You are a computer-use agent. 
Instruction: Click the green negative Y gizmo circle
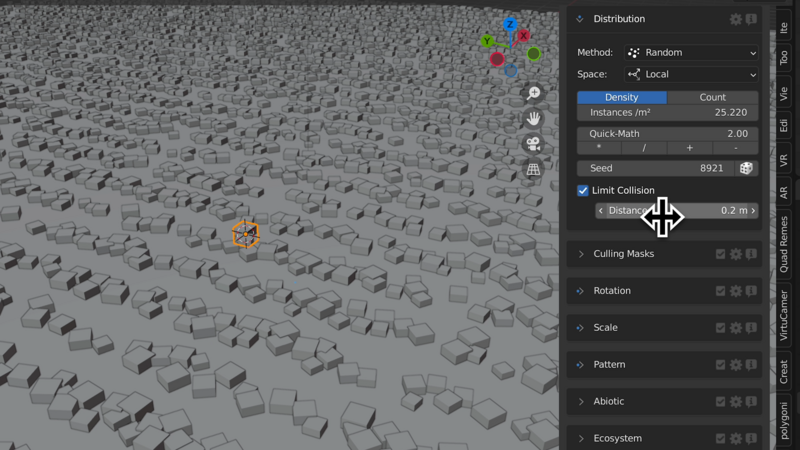coord(534,54)
